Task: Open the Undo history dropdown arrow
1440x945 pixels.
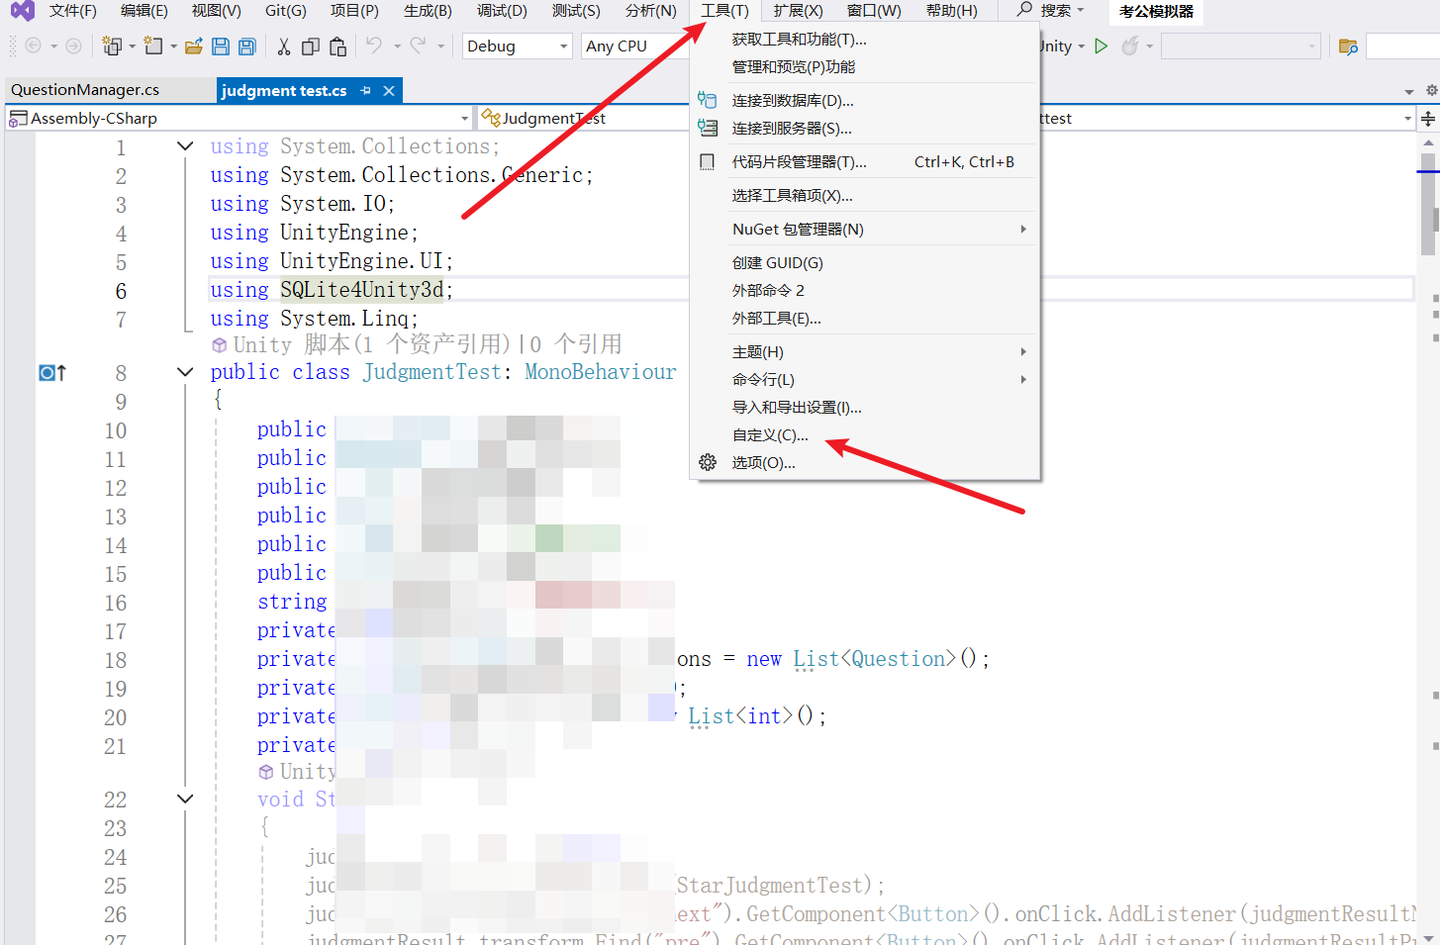Action: 397,46
